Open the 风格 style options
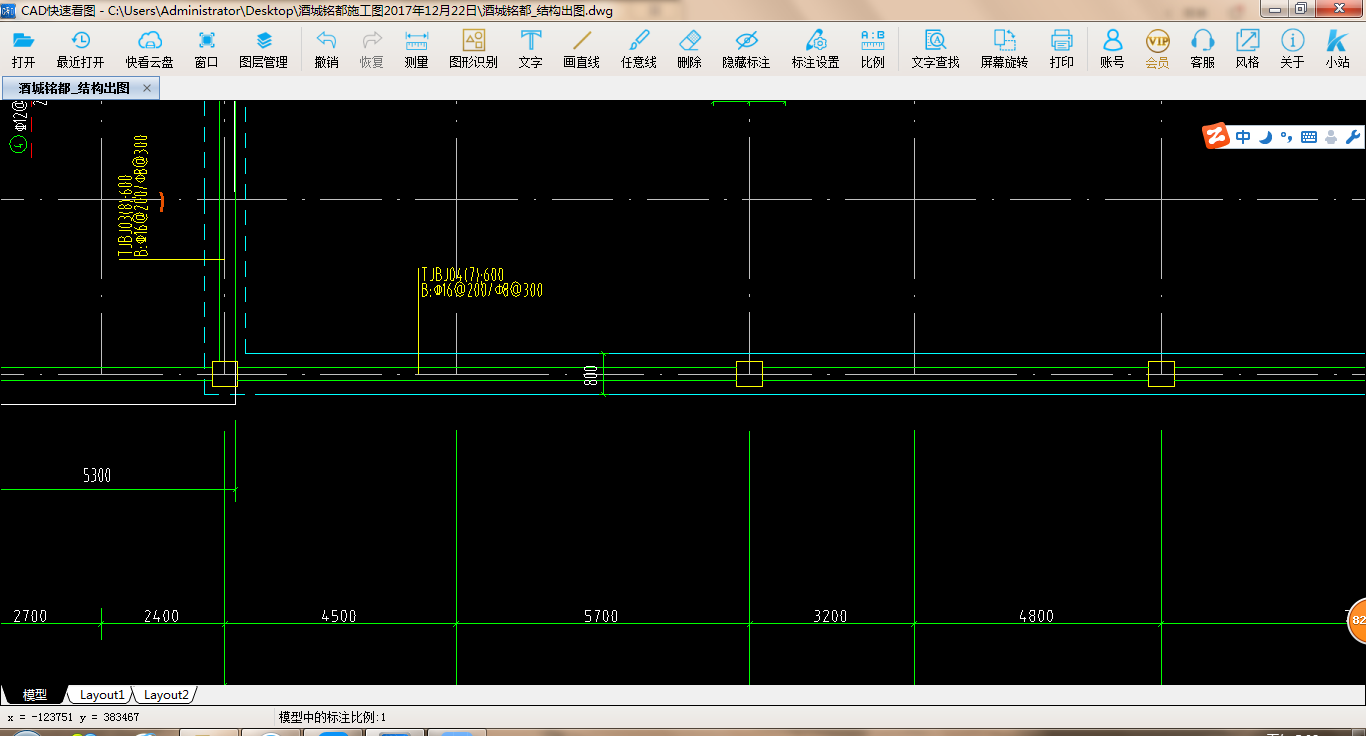Screen dimensions: 1366x736 [x=1247, y=48]
